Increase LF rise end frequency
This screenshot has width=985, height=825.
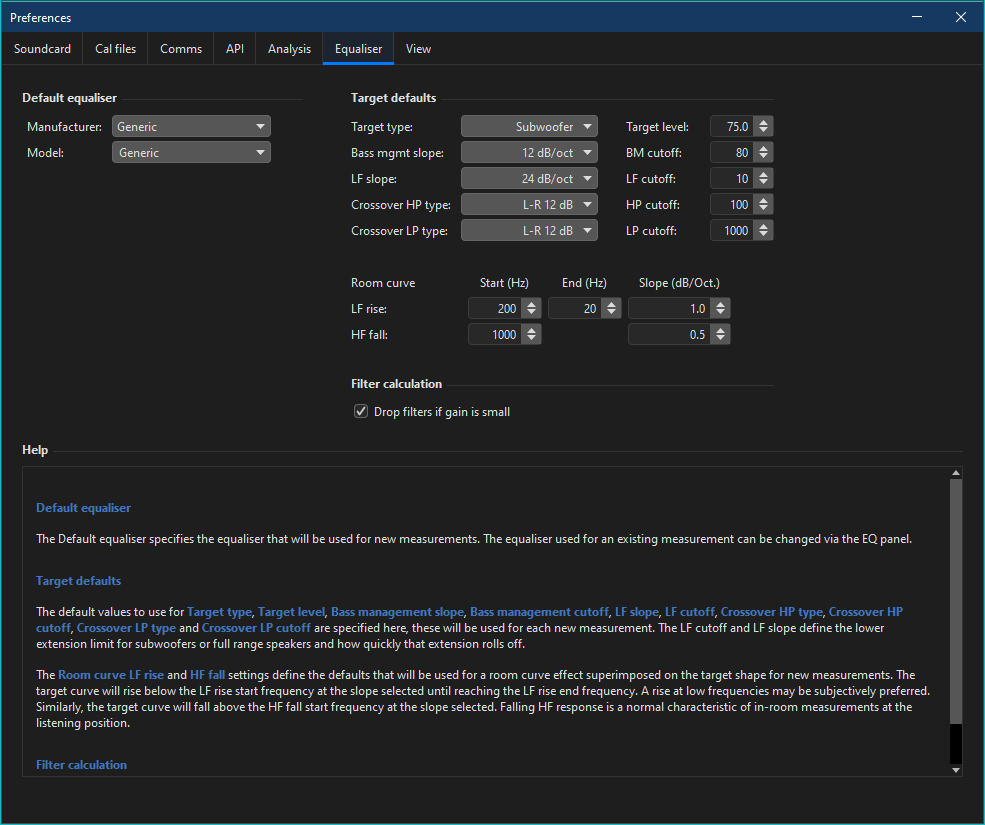click(x=612, y=304)
